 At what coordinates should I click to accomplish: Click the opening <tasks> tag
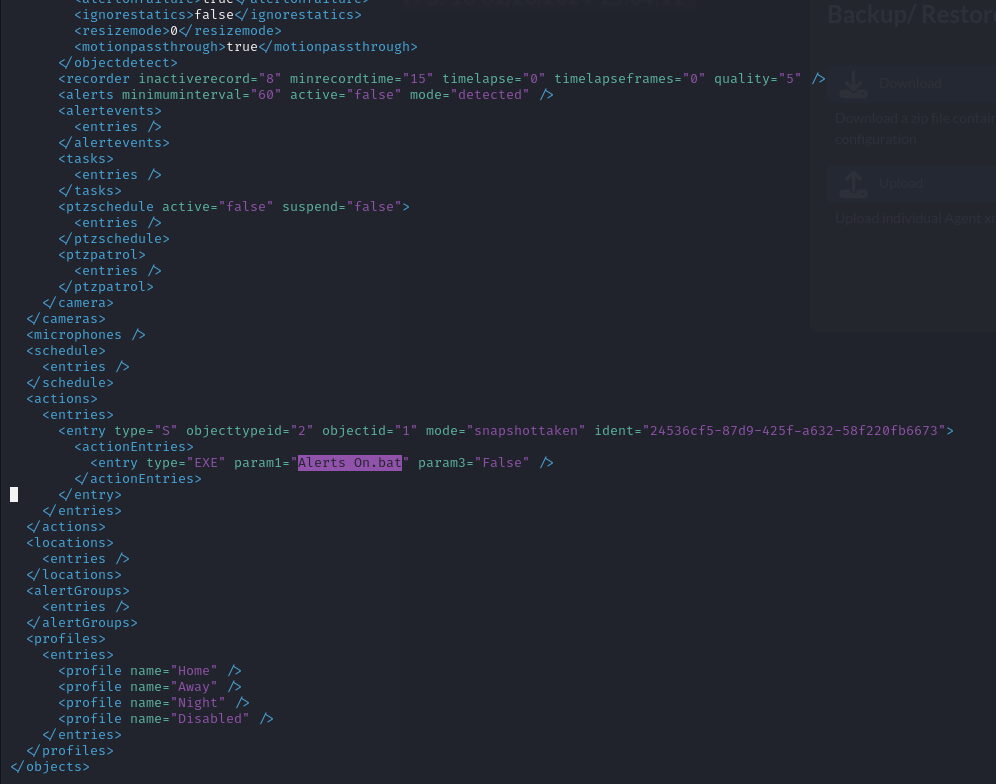point(86,159)
